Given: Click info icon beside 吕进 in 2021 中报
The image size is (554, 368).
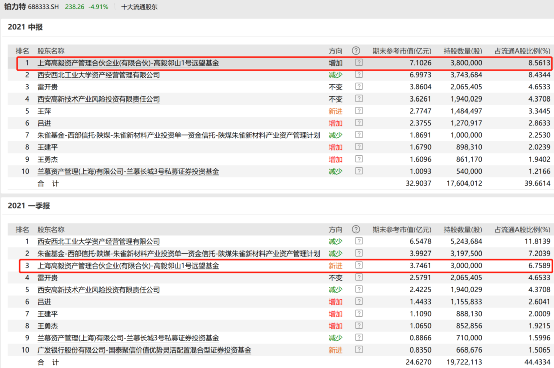Looking at the screenshot, I should click(x=359, y=123).
